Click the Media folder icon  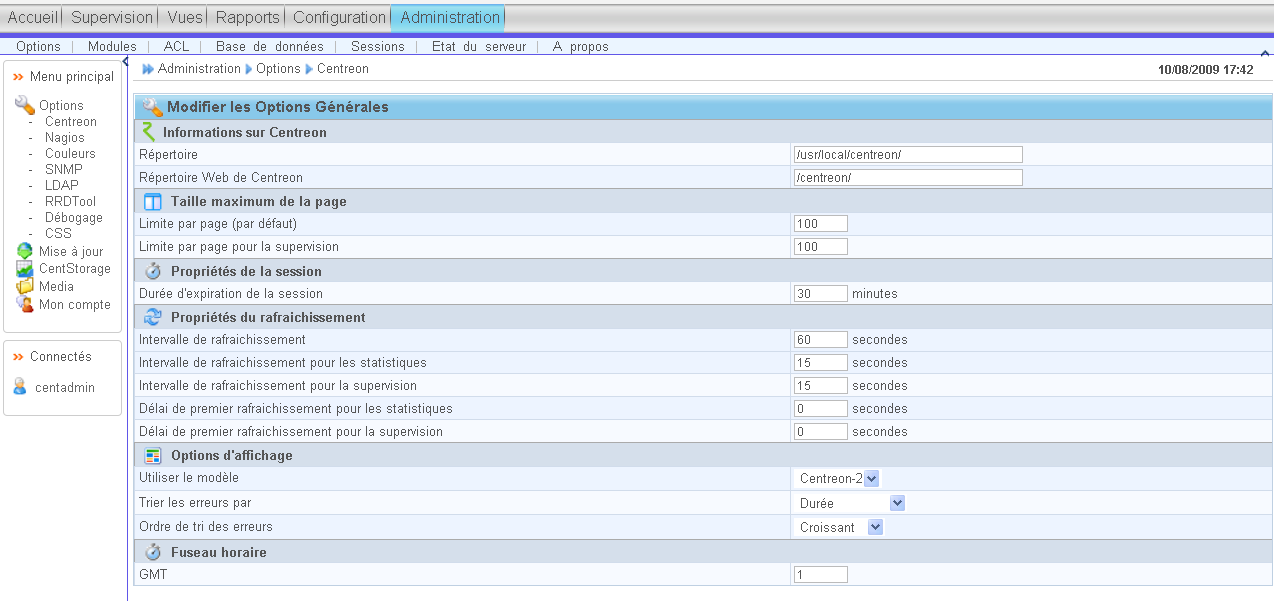pyautogui.click(x=24, y=287)
